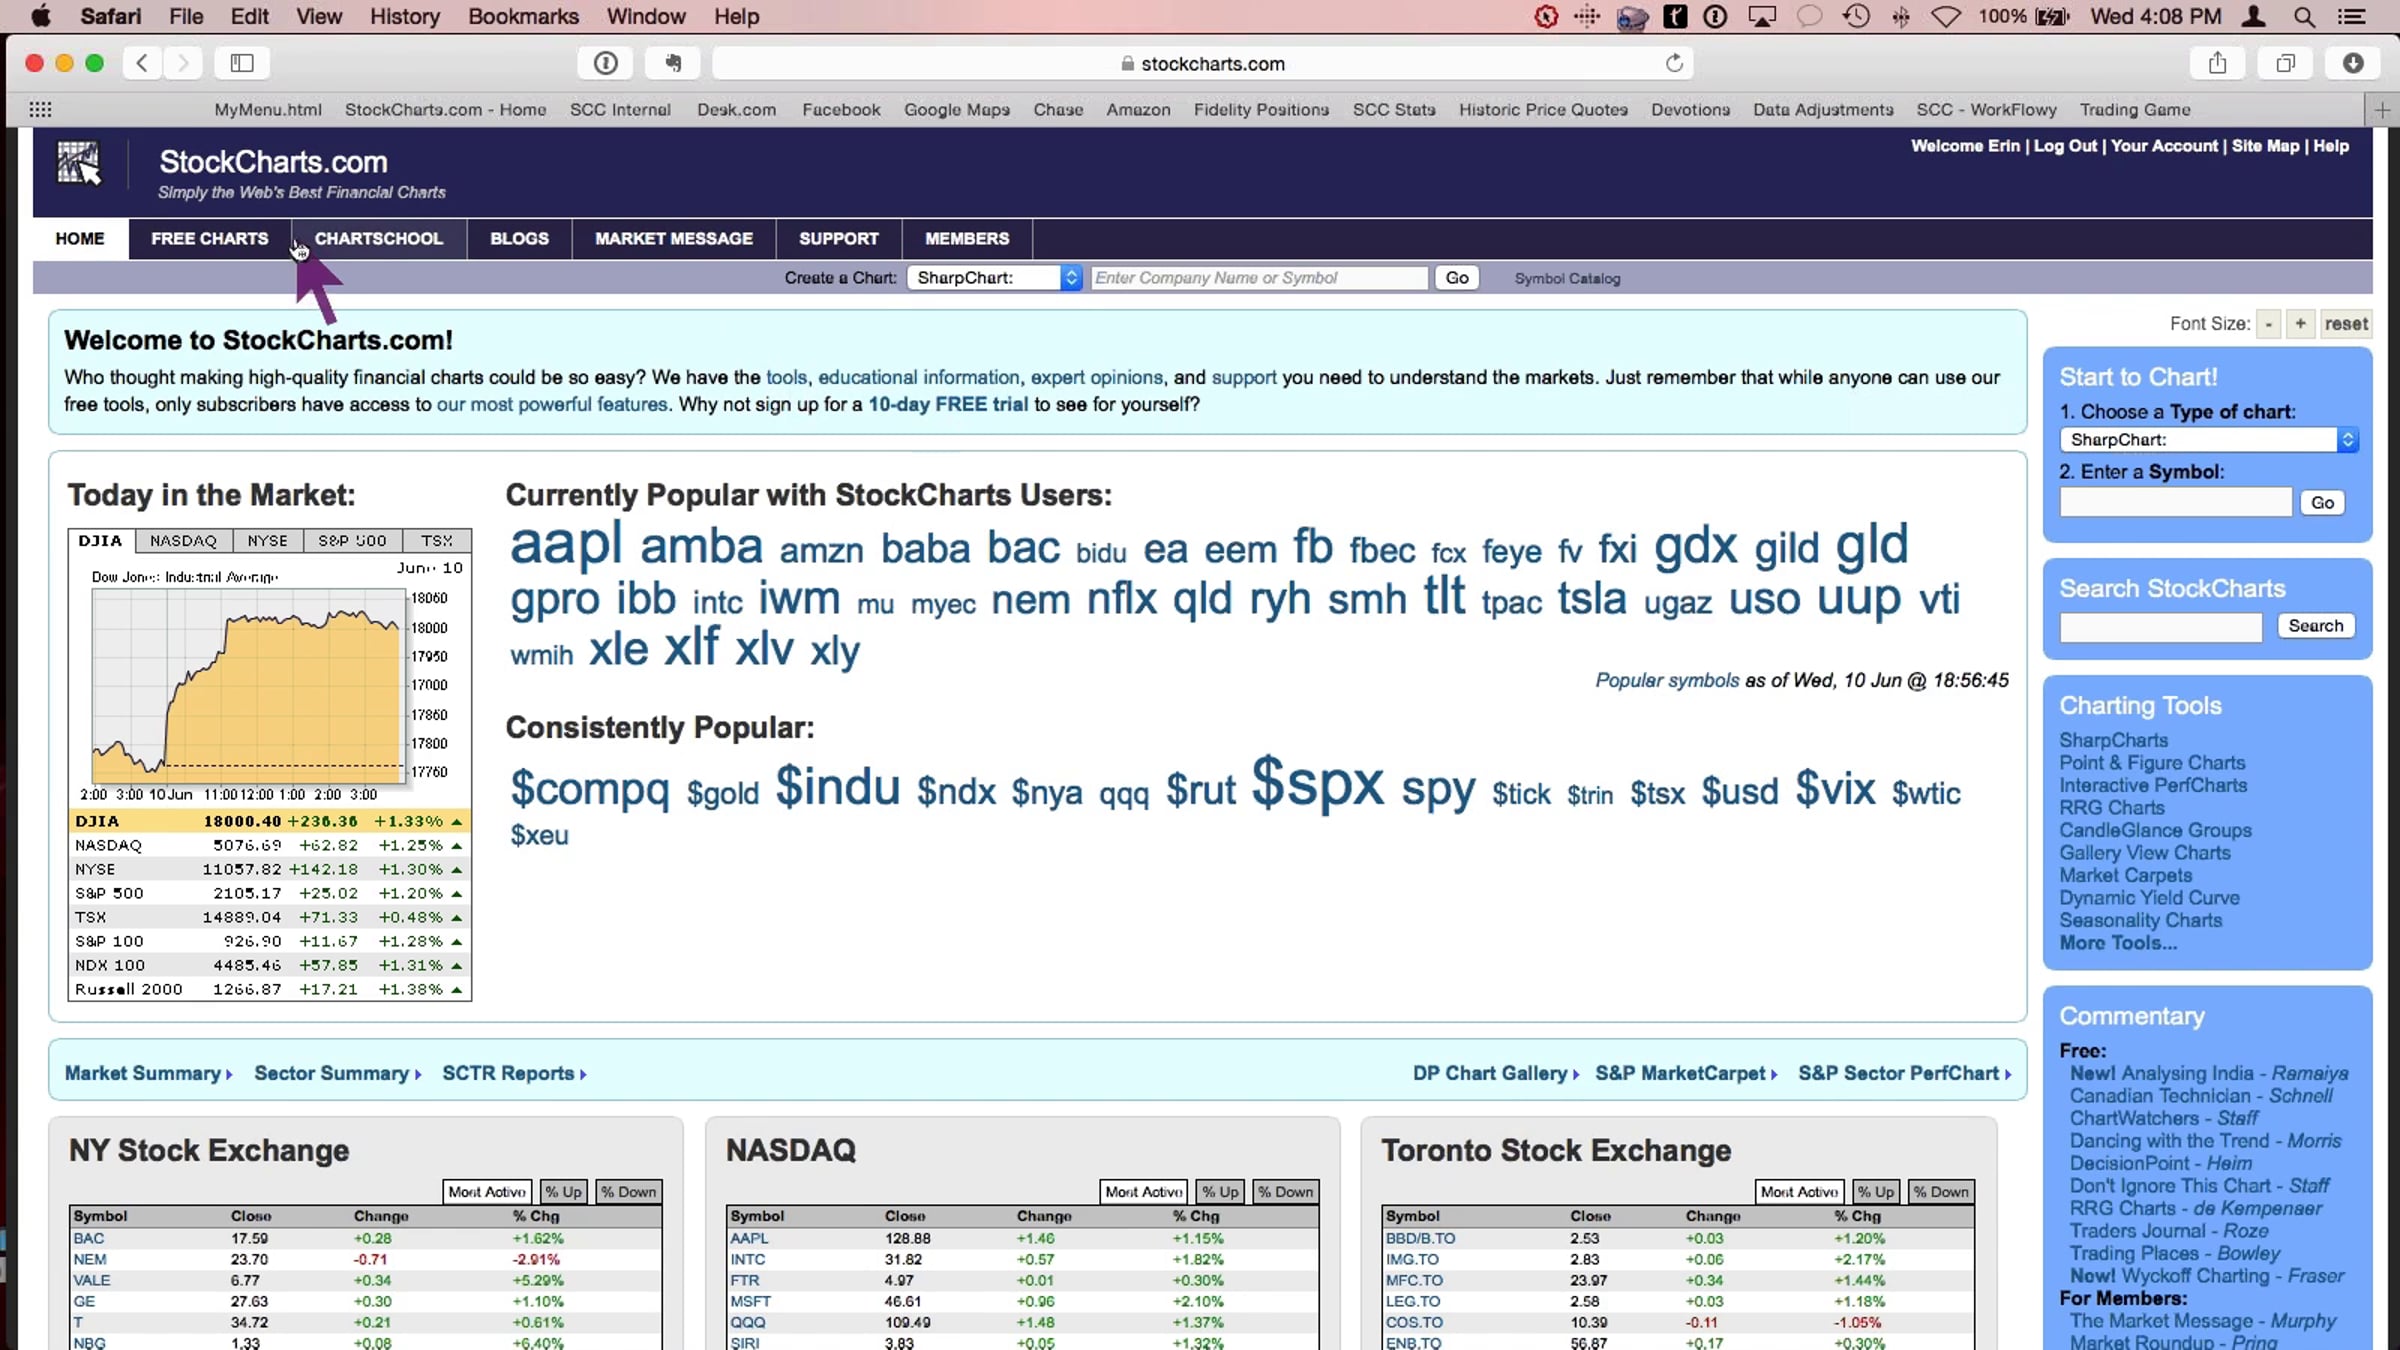Viewport: 2400px width, 1350px height.
Task: Open Point & Figure Charts tool link
Action: pyautogui.click(x=2152, y=763)
